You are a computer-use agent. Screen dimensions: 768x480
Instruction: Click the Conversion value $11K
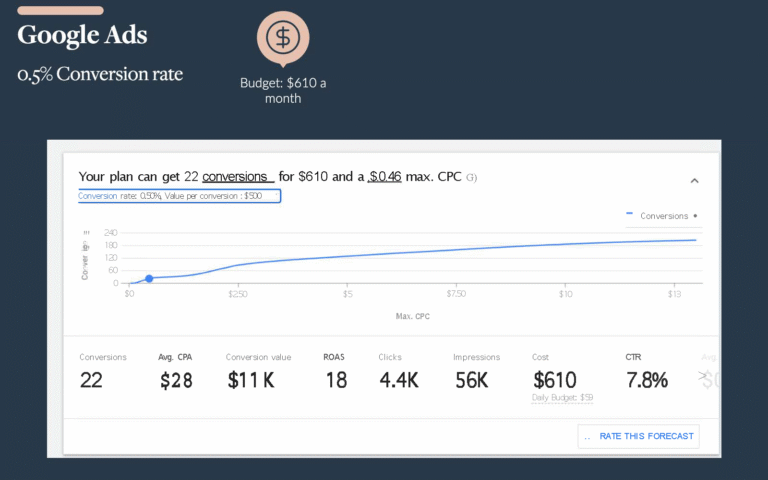pos(251,380)
